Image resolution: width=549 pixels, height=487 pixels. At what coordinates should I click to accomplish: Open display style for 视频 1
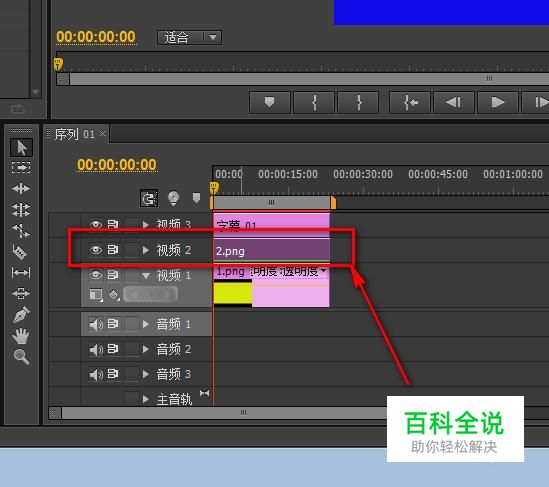[x=96, y=294]
